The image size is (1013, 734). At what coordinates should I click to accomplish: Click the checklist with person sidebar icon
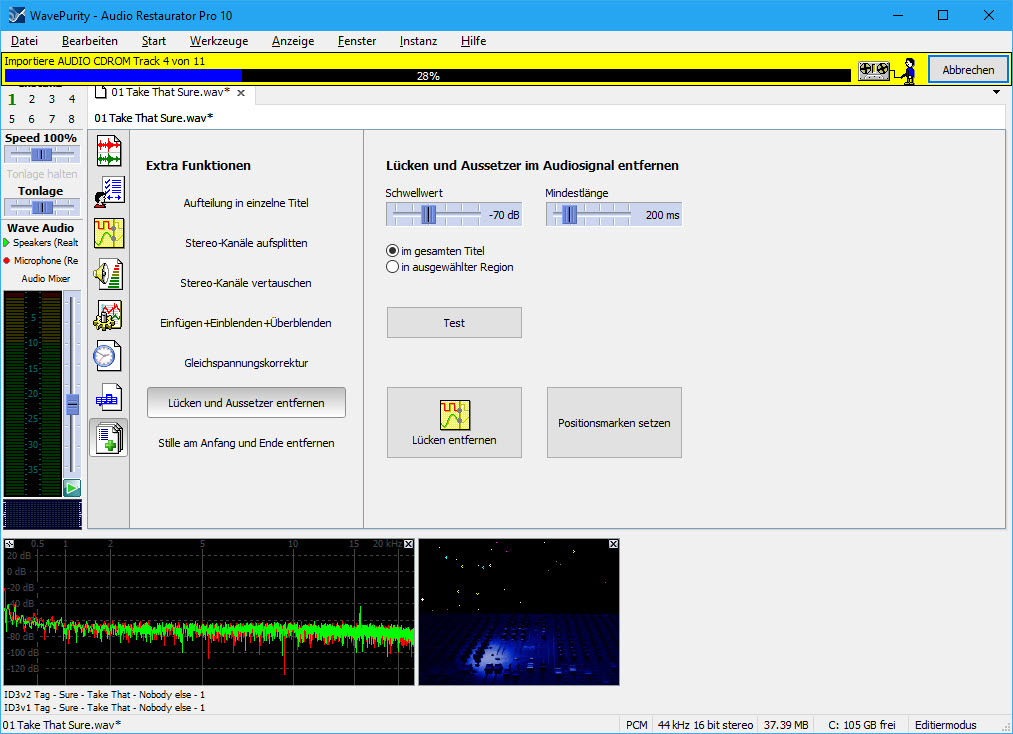(x=109, y=192)
